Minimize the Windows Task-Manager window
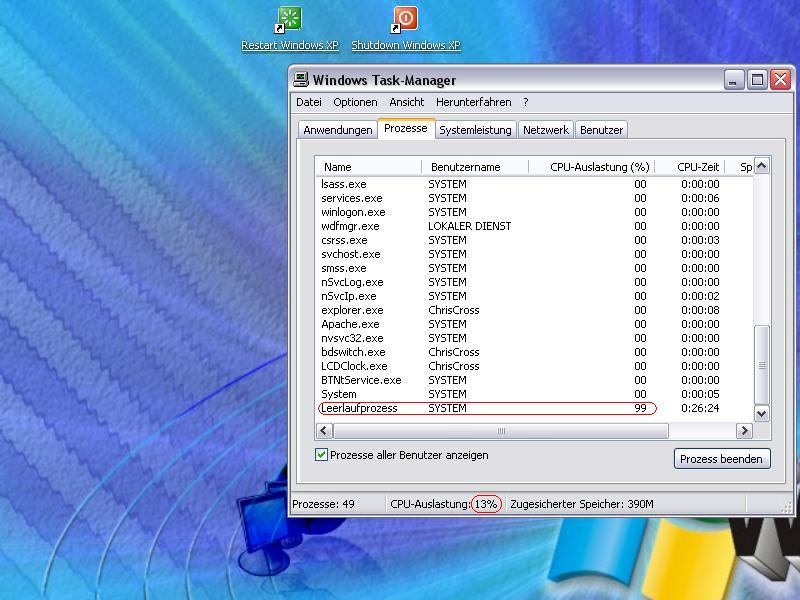 pyautogui.click(x=733, y=80)
